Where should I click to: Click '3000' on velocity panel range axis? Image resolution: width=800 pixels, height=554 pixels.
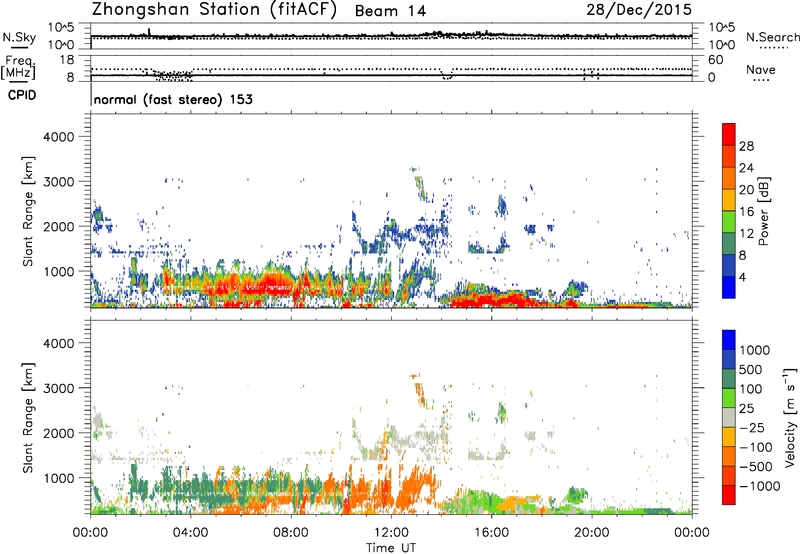coord(59,388)
